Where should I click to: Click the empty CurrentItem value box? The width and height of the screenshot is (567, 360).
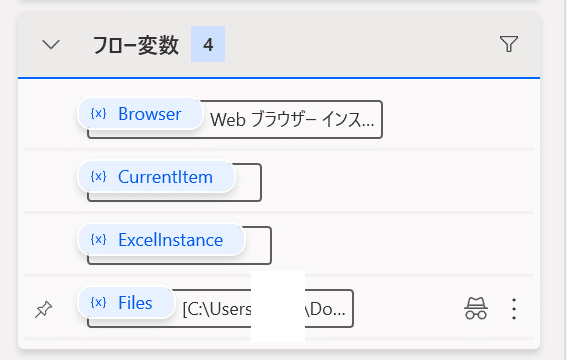click(248, 183)
